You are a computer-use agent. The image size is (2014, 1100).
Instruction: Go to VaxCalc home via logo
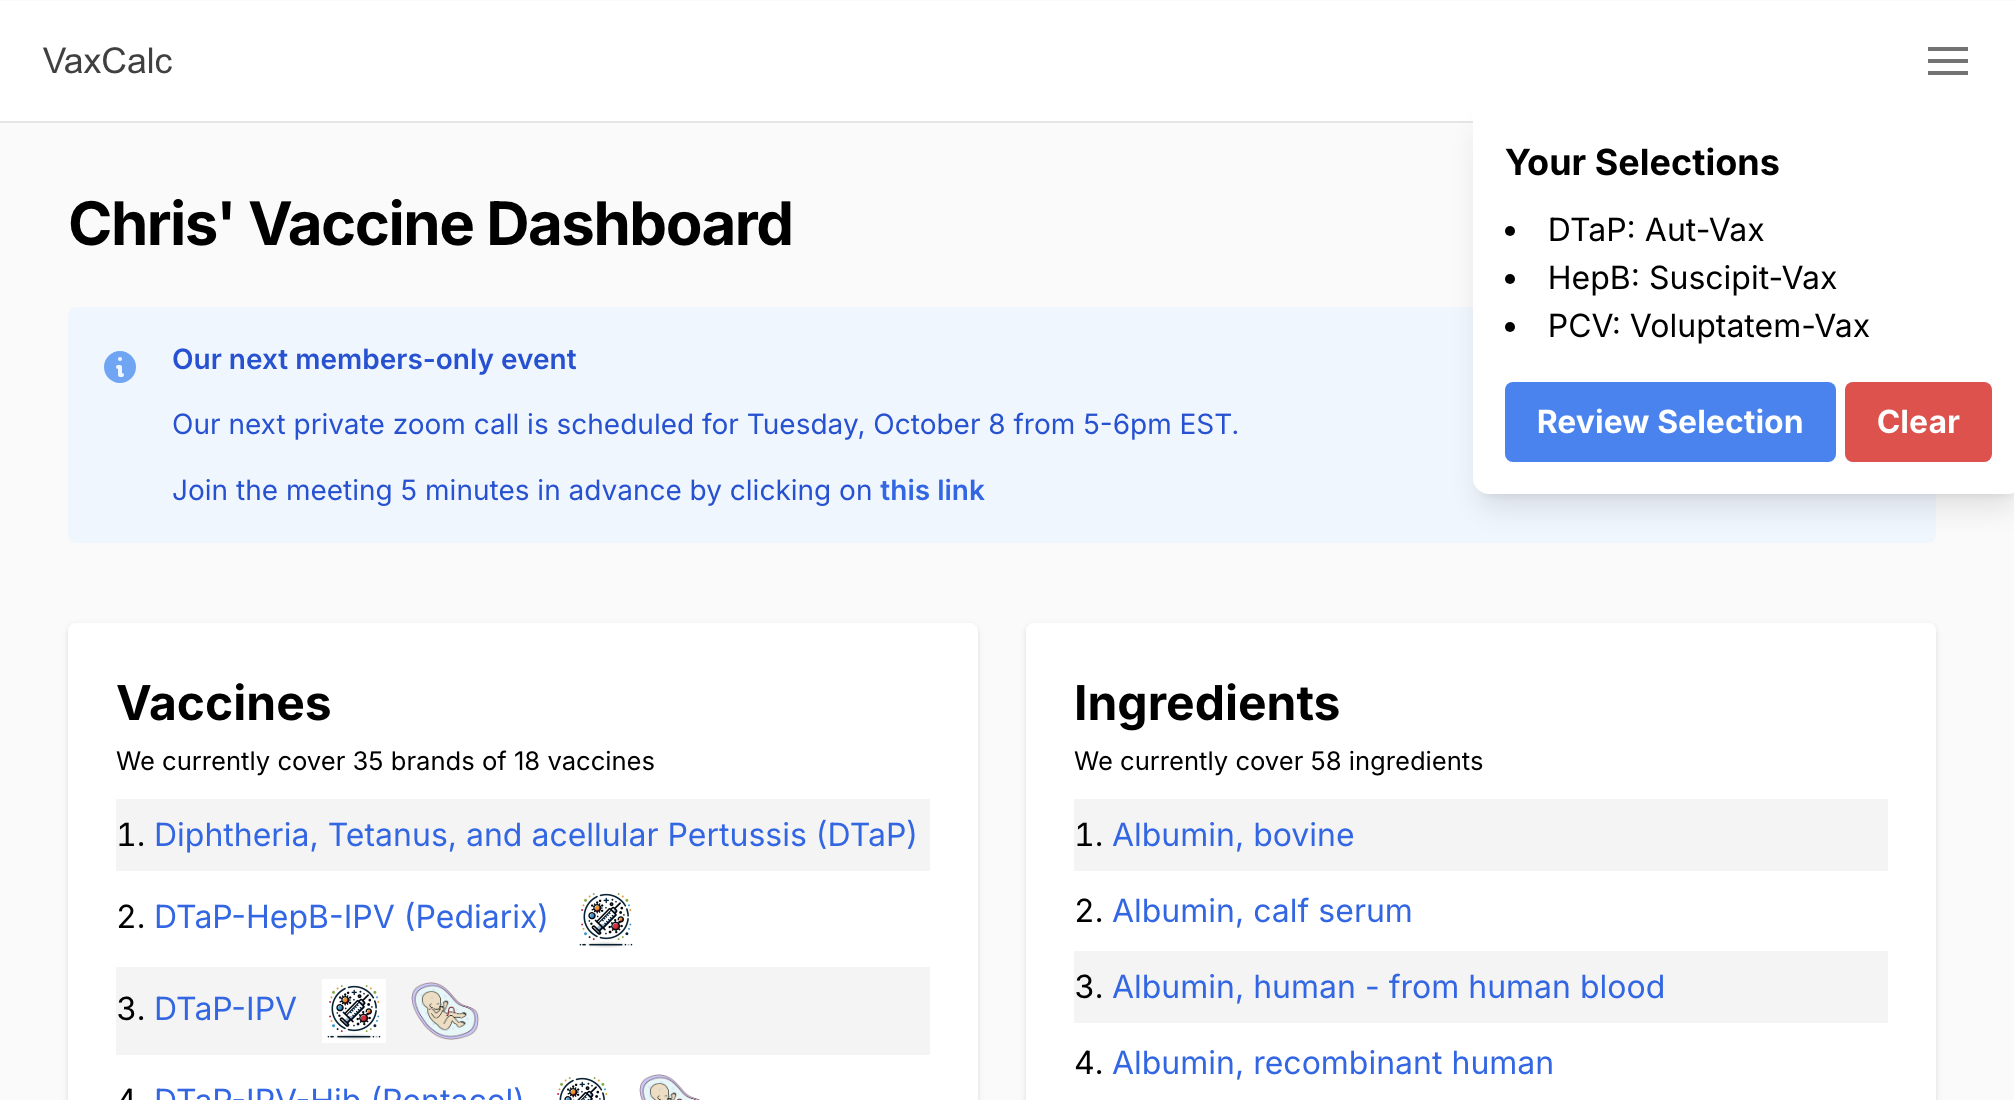pyautogui.click(x=108, y=61)
